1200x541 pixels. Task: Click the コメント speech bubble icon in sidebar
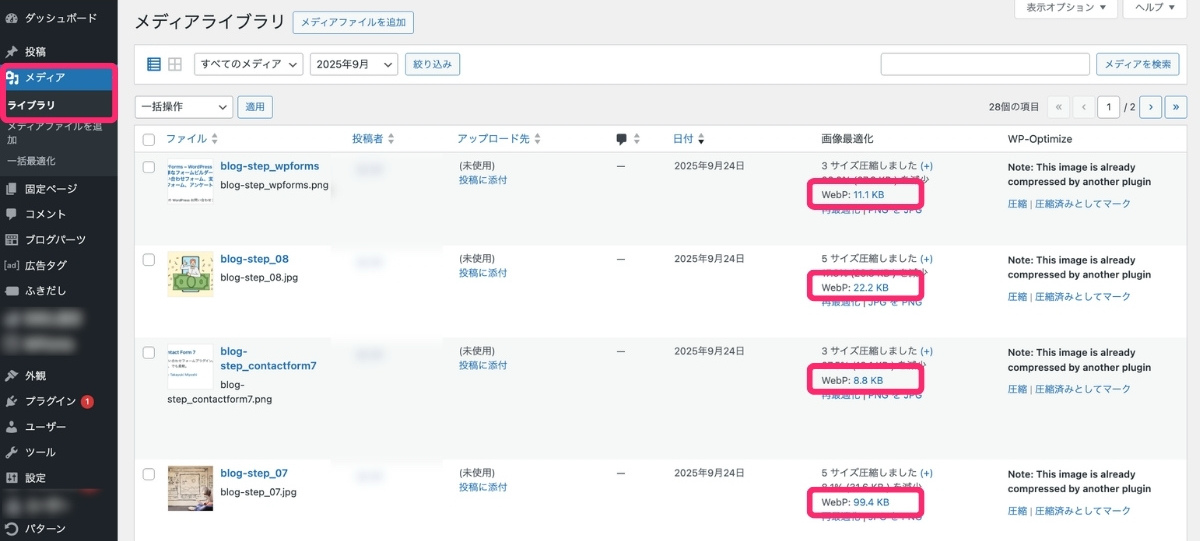point(12,214)
